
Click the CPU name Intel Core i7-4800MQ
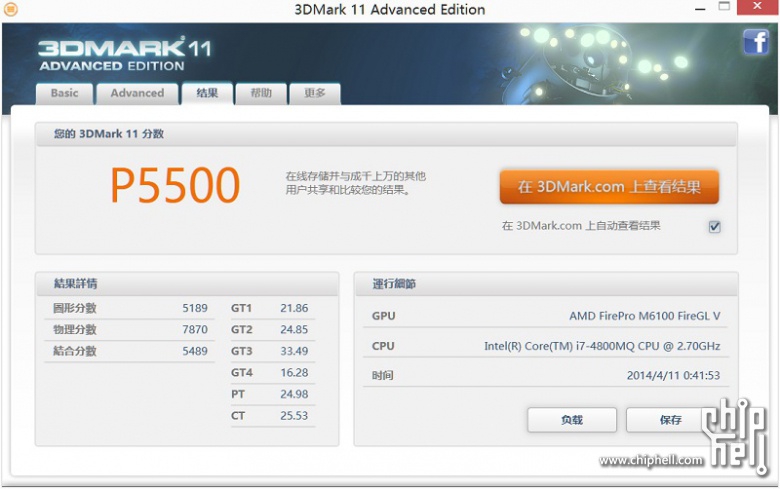(602, 346)
